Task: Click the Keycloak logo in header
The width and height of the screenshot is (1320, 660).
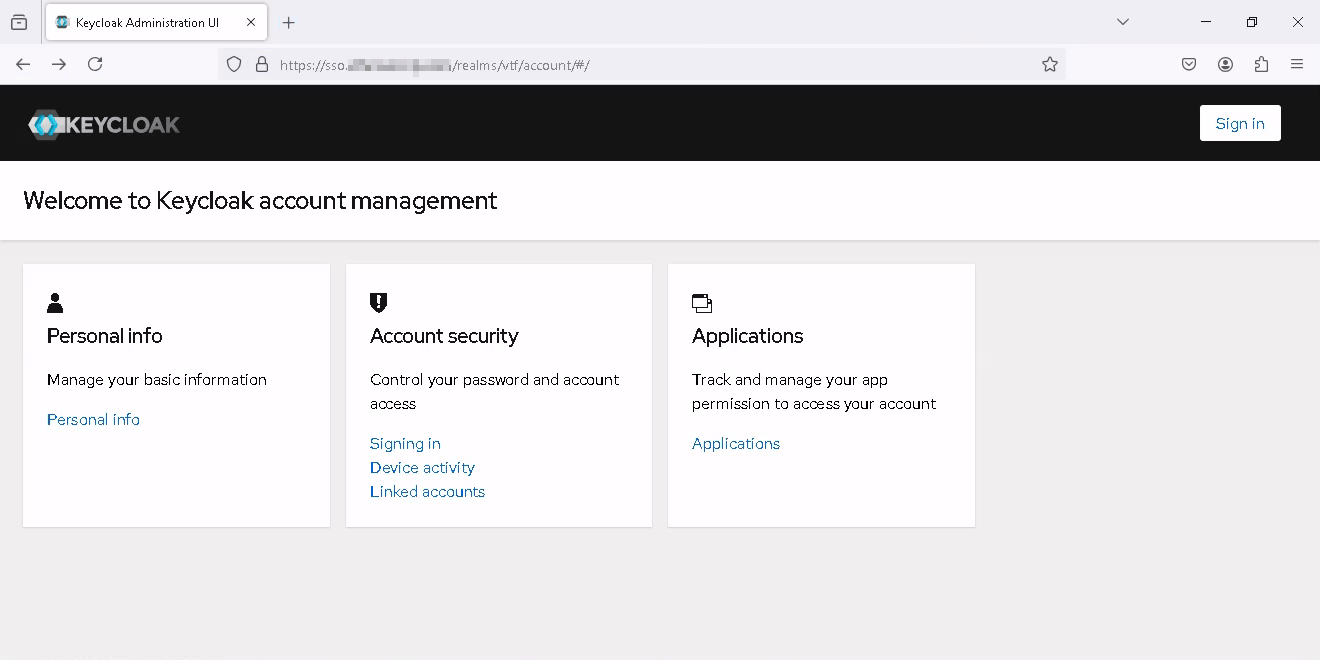Action: (104, 124)
